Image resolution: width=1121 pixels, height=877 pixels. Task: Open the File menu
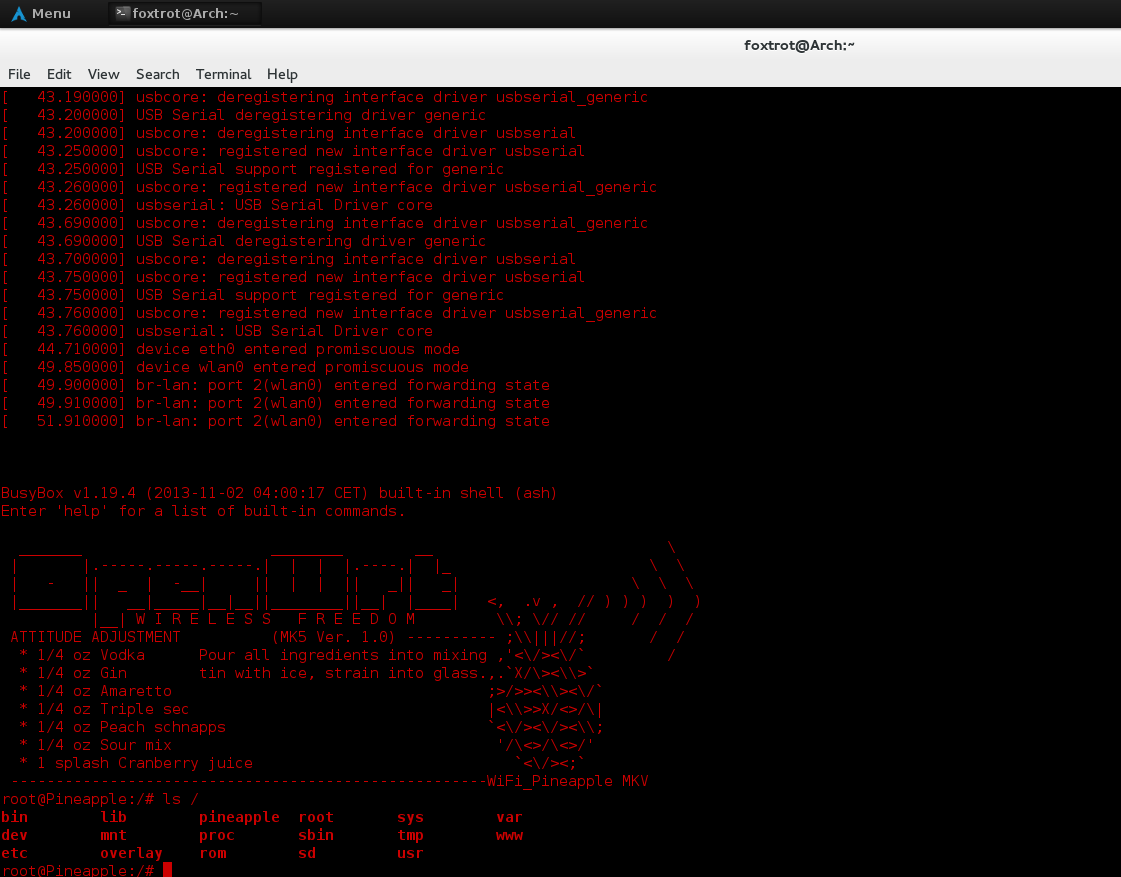point(19,74)
